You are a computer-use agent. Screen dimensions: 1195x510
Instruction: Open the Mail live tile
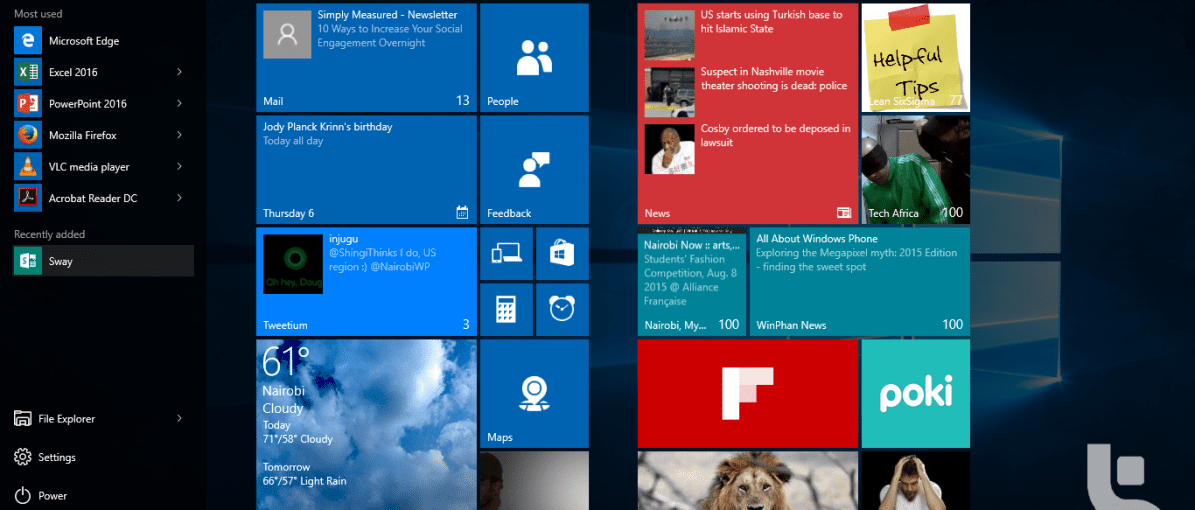coord(367,57)
